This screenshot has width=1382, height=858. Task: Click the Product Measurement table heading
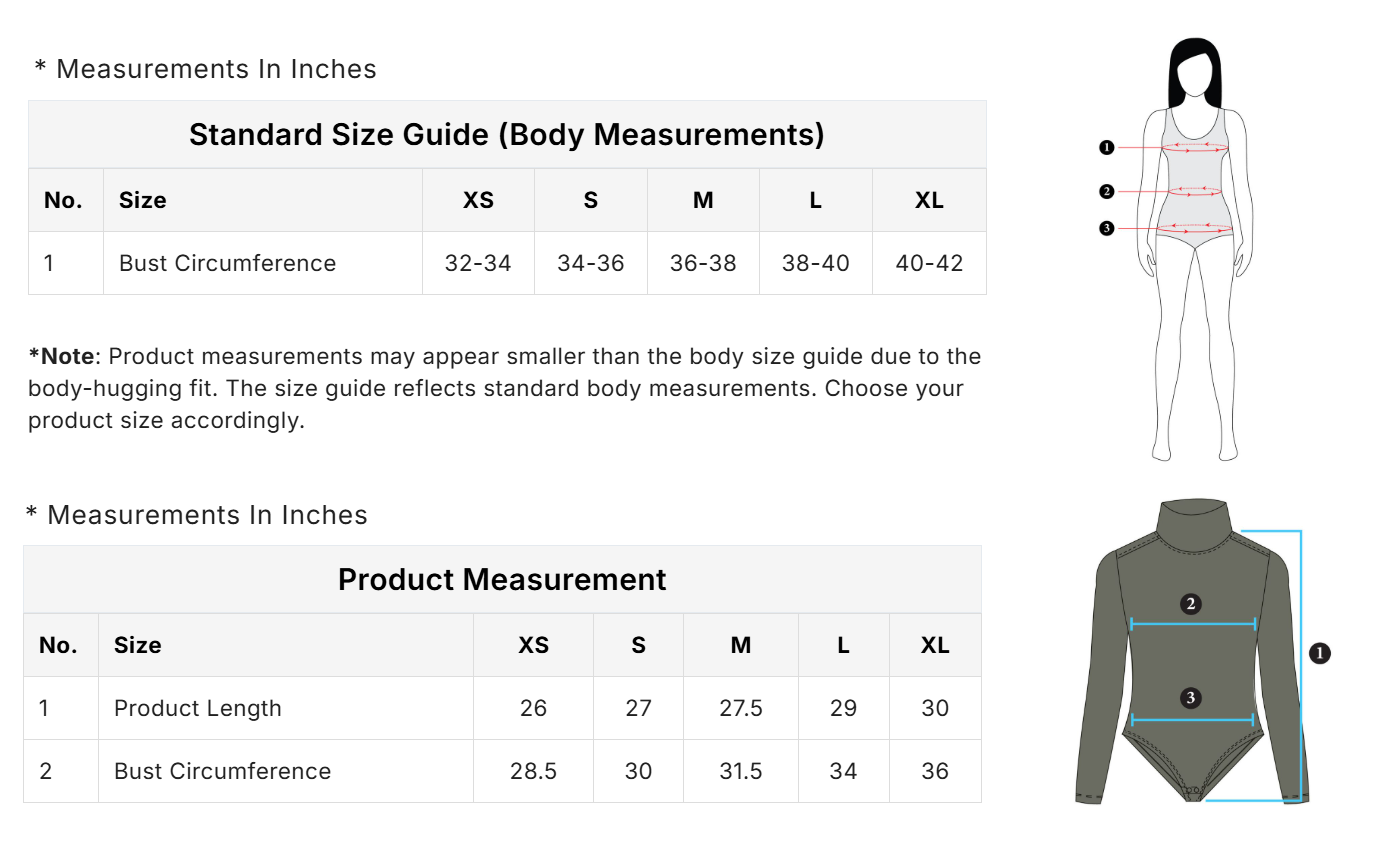502,579
